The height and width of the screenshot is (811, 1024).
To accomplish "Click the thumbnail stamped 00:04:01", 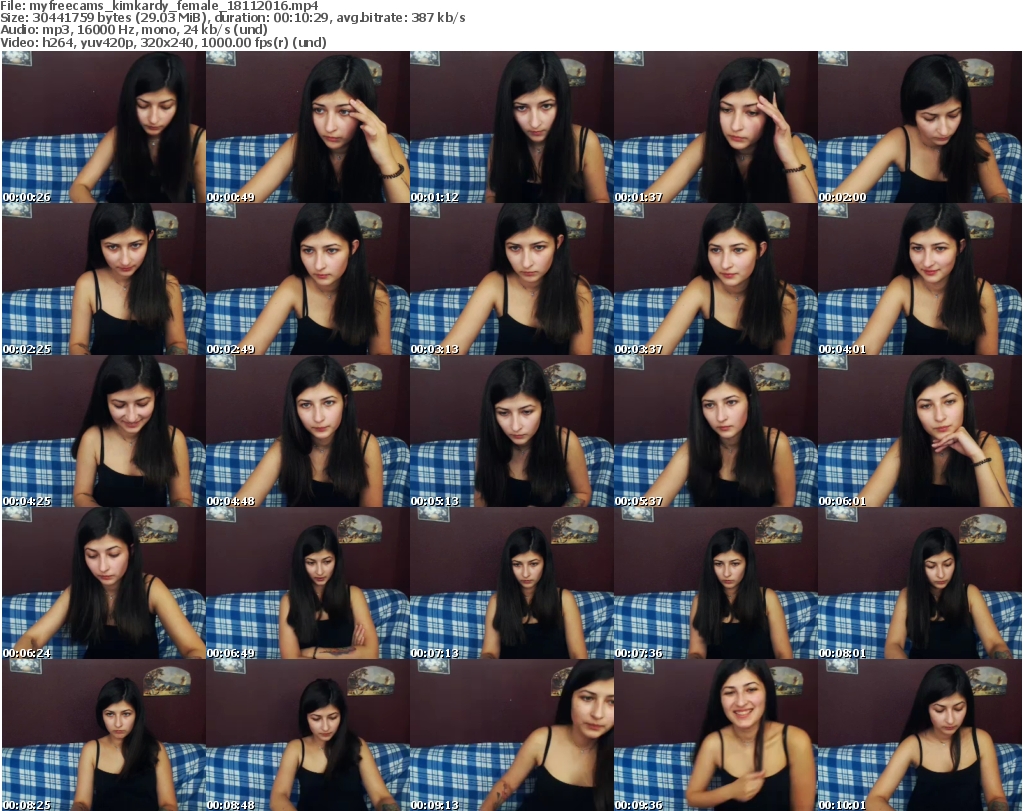I will pos(920,279).
